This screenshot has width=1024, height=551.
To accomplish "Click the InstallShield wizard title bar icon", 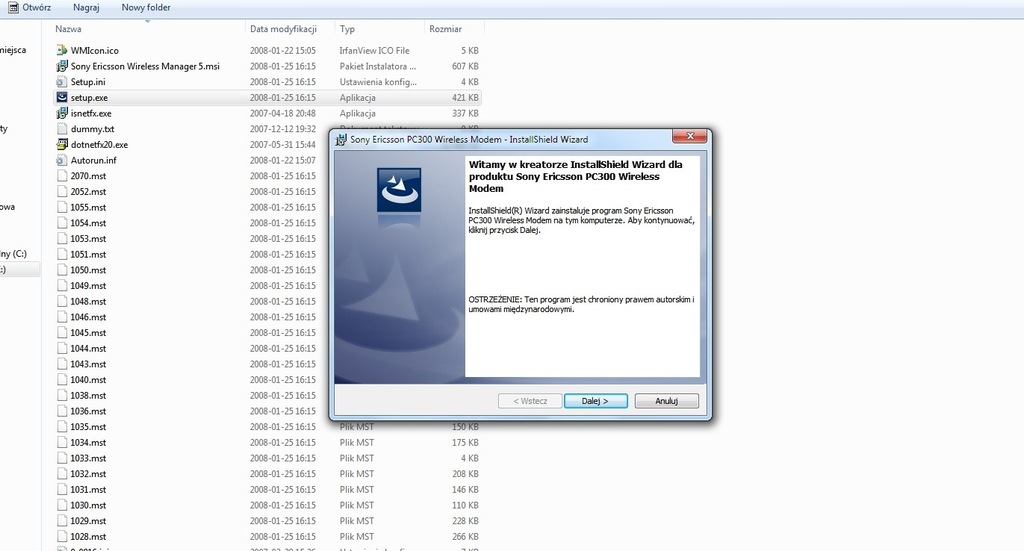I will click(340, 140).
